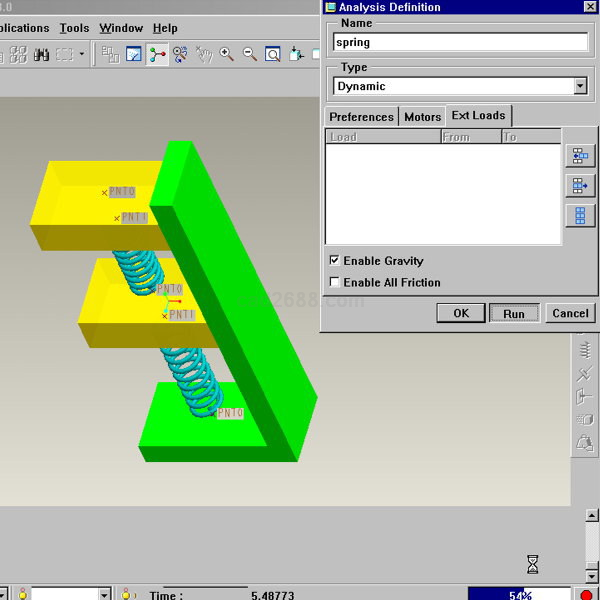The width and height of the screenshot is (600, 600).
Task: Disable the Enable Gravity checkbox
Action: click(x=334, y=261)
